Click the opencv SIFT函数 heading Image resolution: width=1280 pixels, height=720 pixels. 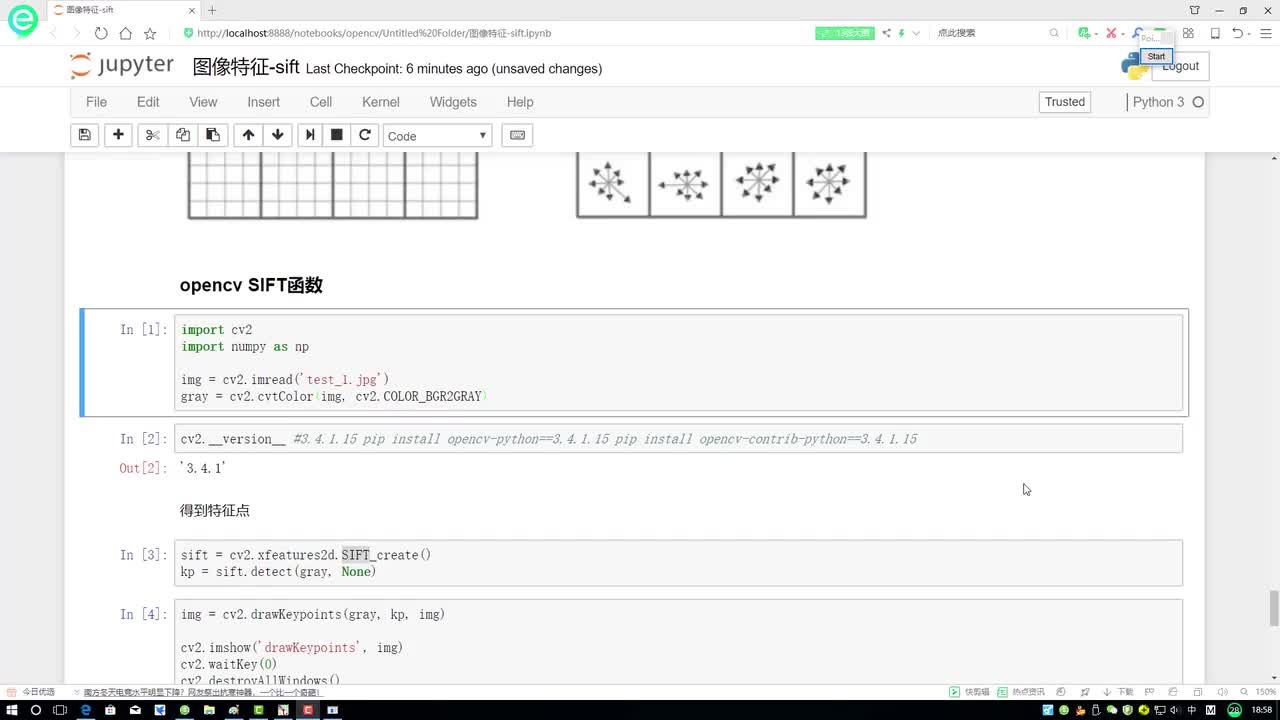point(251,285)
